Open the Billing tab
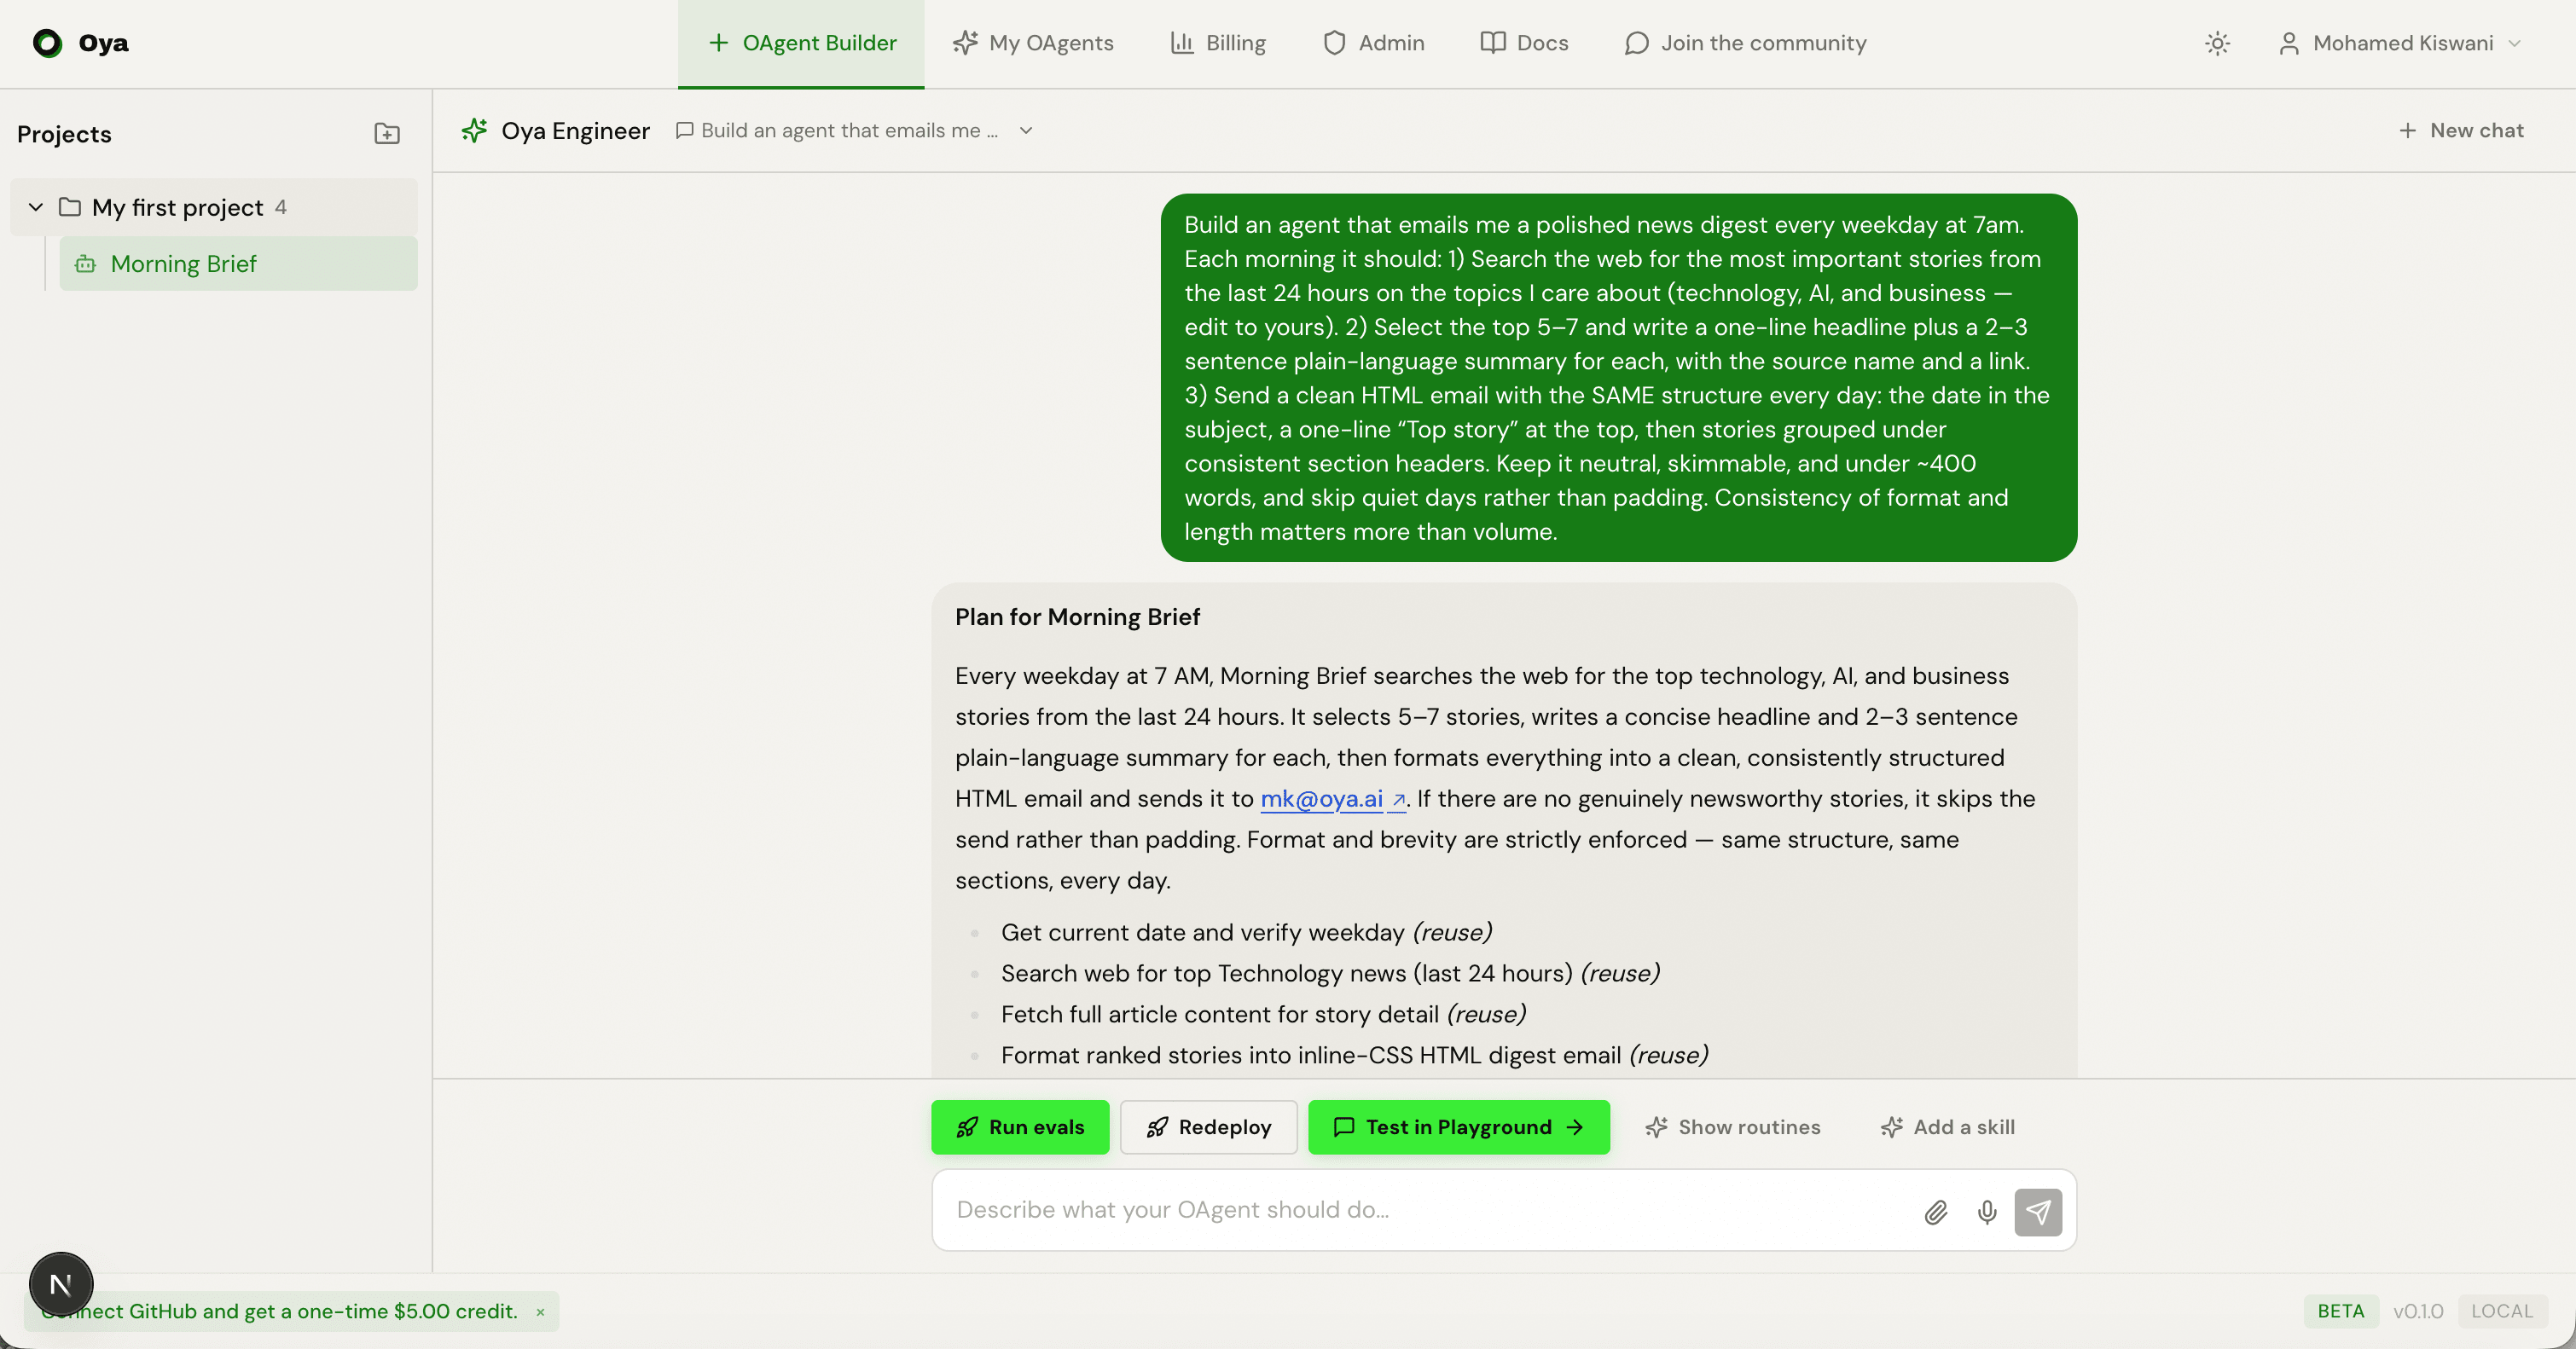 (x=1218, y=43)
